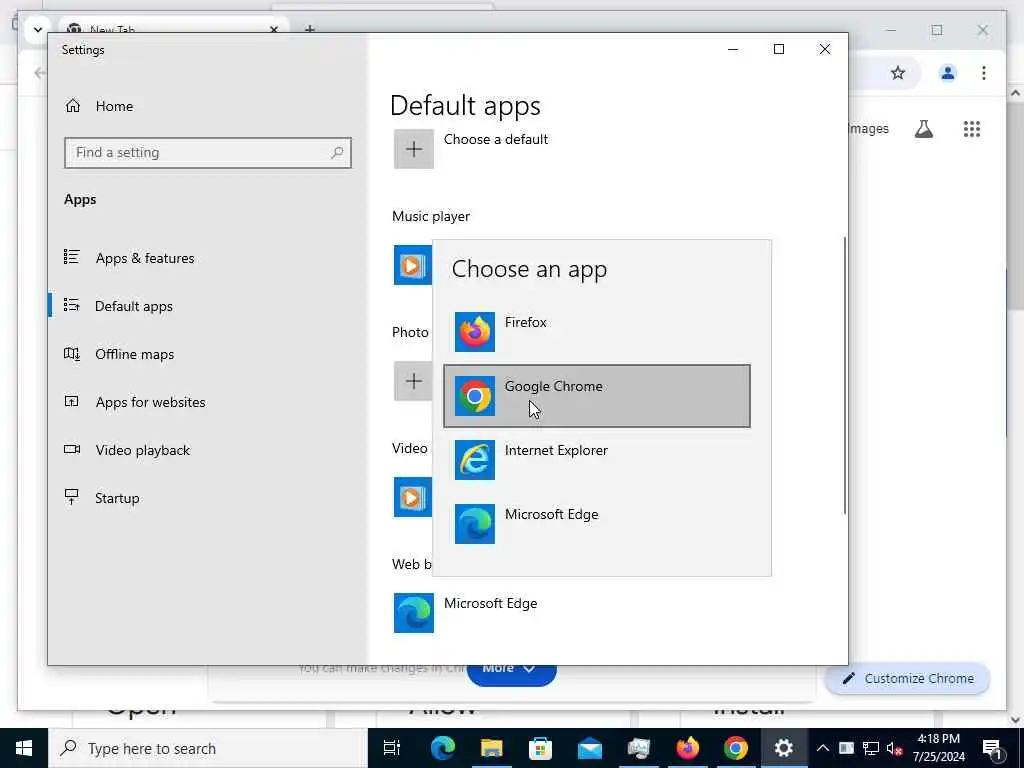This screenshot has width=1024, height=768.
Task: Open the muted volume icon in tray
Action: [894, 748]
